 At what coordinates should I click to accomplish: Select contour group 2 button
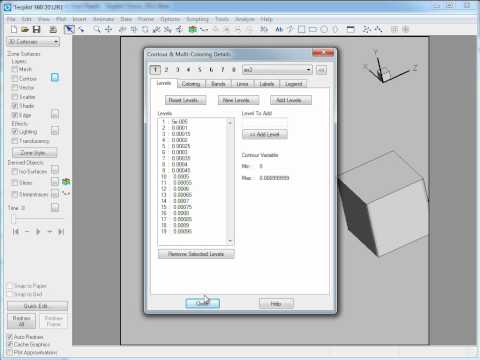166,70
